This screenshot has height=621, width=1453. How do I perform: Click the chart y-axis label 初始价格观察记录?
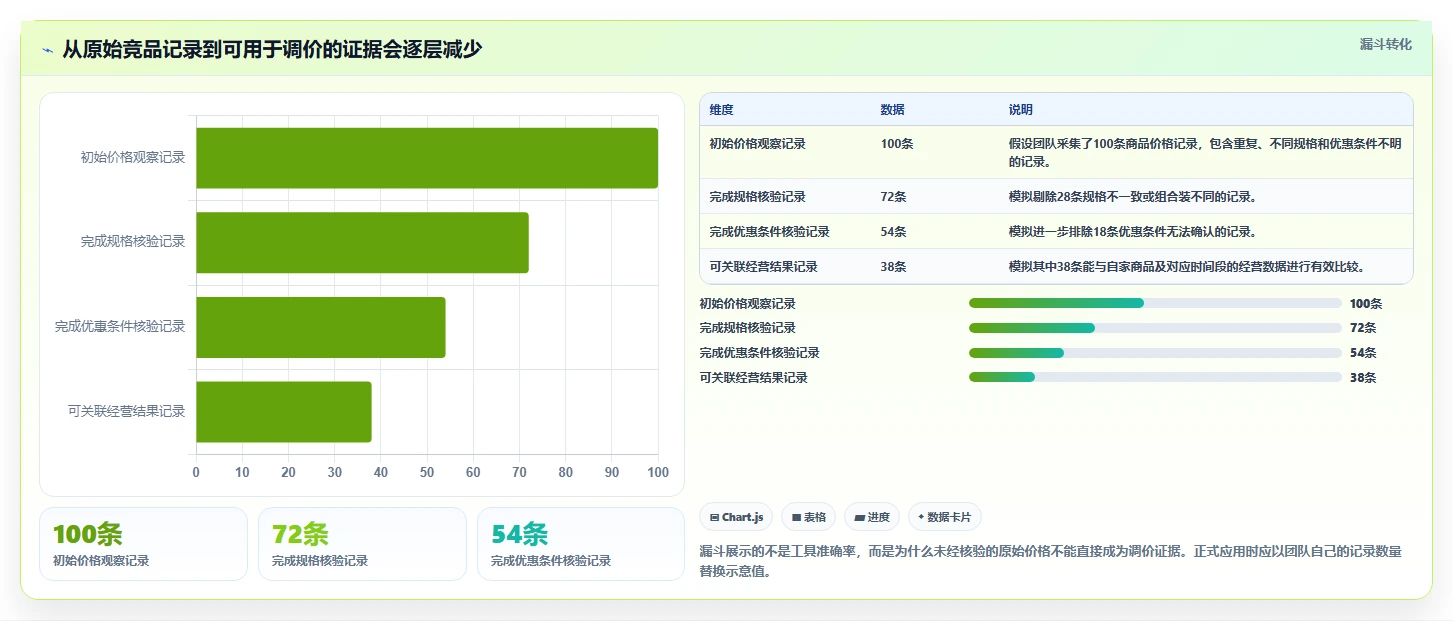point(133,158)
